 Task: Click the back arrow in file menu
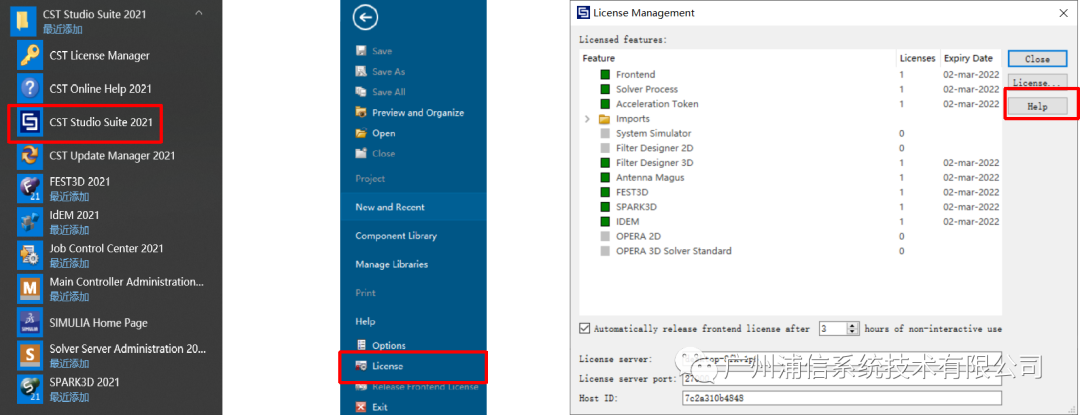[x=366, y=19]
